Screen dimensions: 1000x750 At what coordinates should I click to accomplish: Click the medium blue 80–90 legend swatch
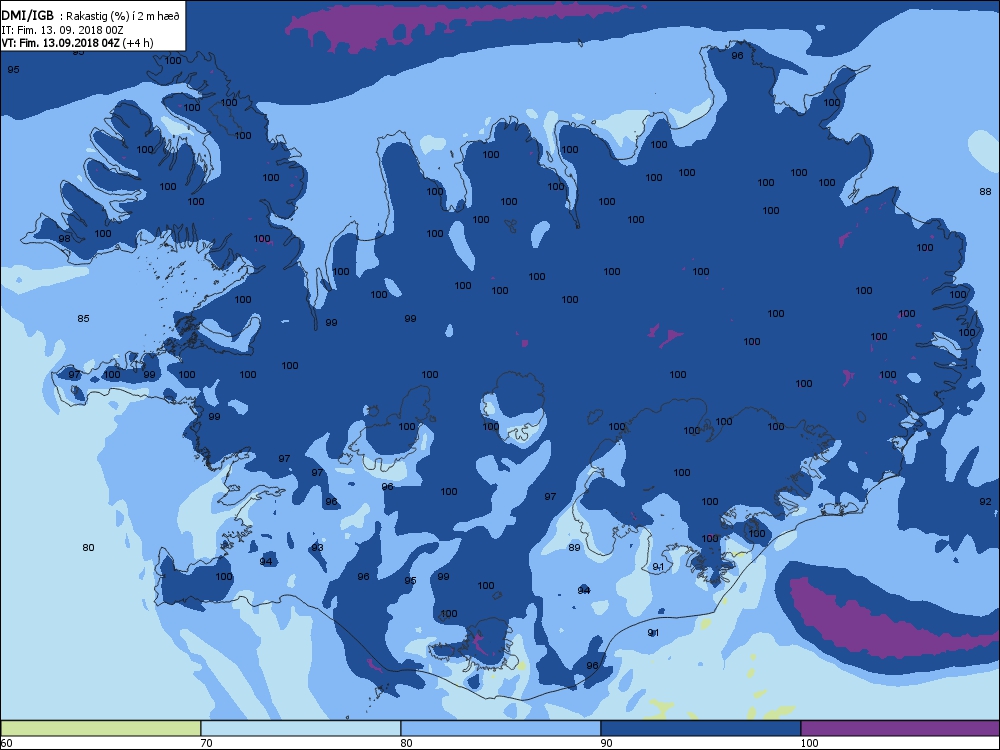click(x=501, y=728)
